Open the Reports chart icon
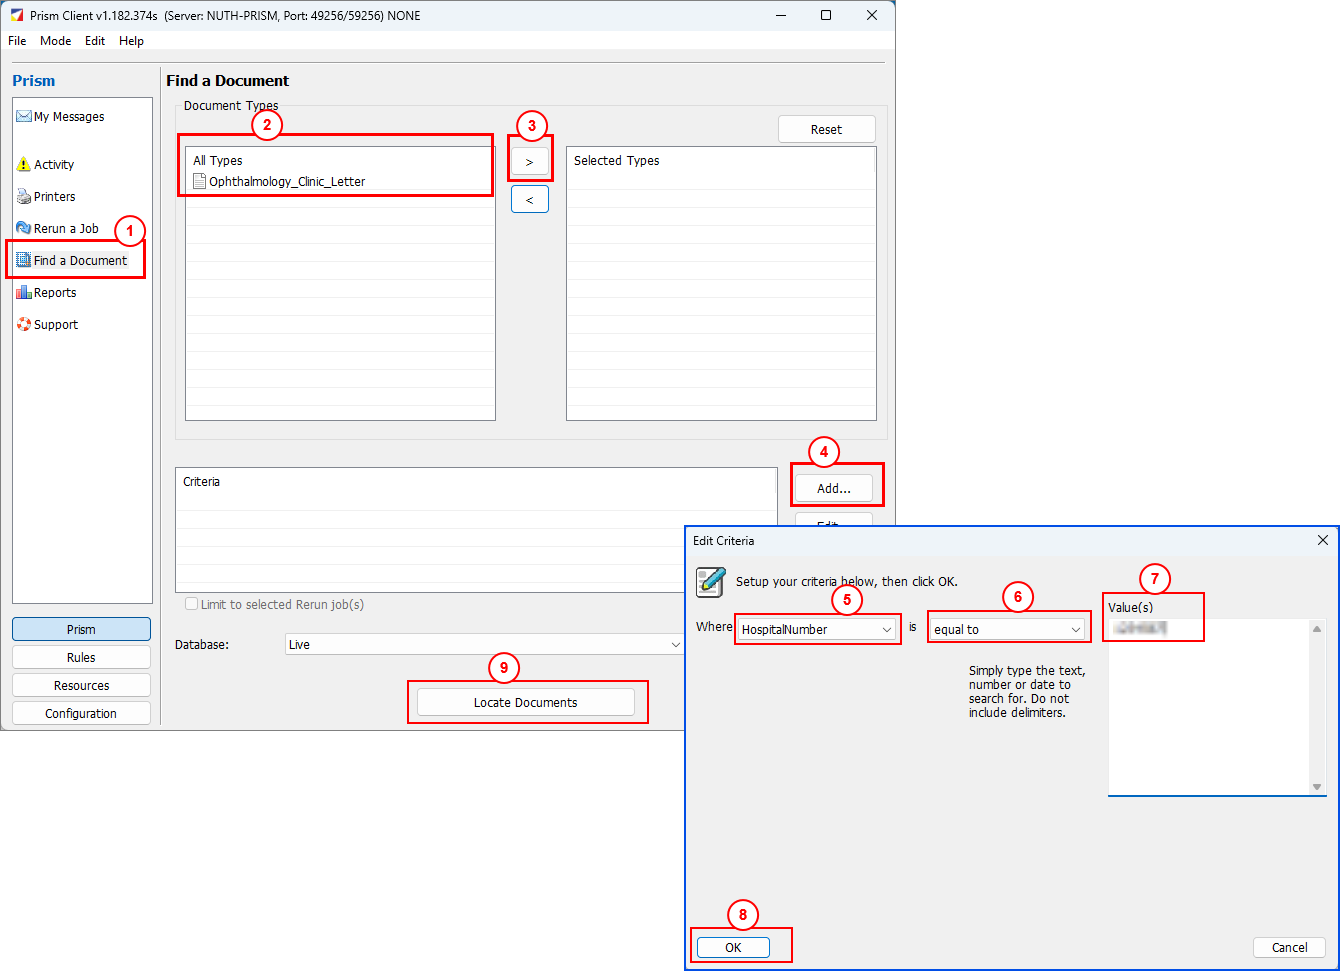Viewport: 1340px width, 971px height. pos(24,293)
